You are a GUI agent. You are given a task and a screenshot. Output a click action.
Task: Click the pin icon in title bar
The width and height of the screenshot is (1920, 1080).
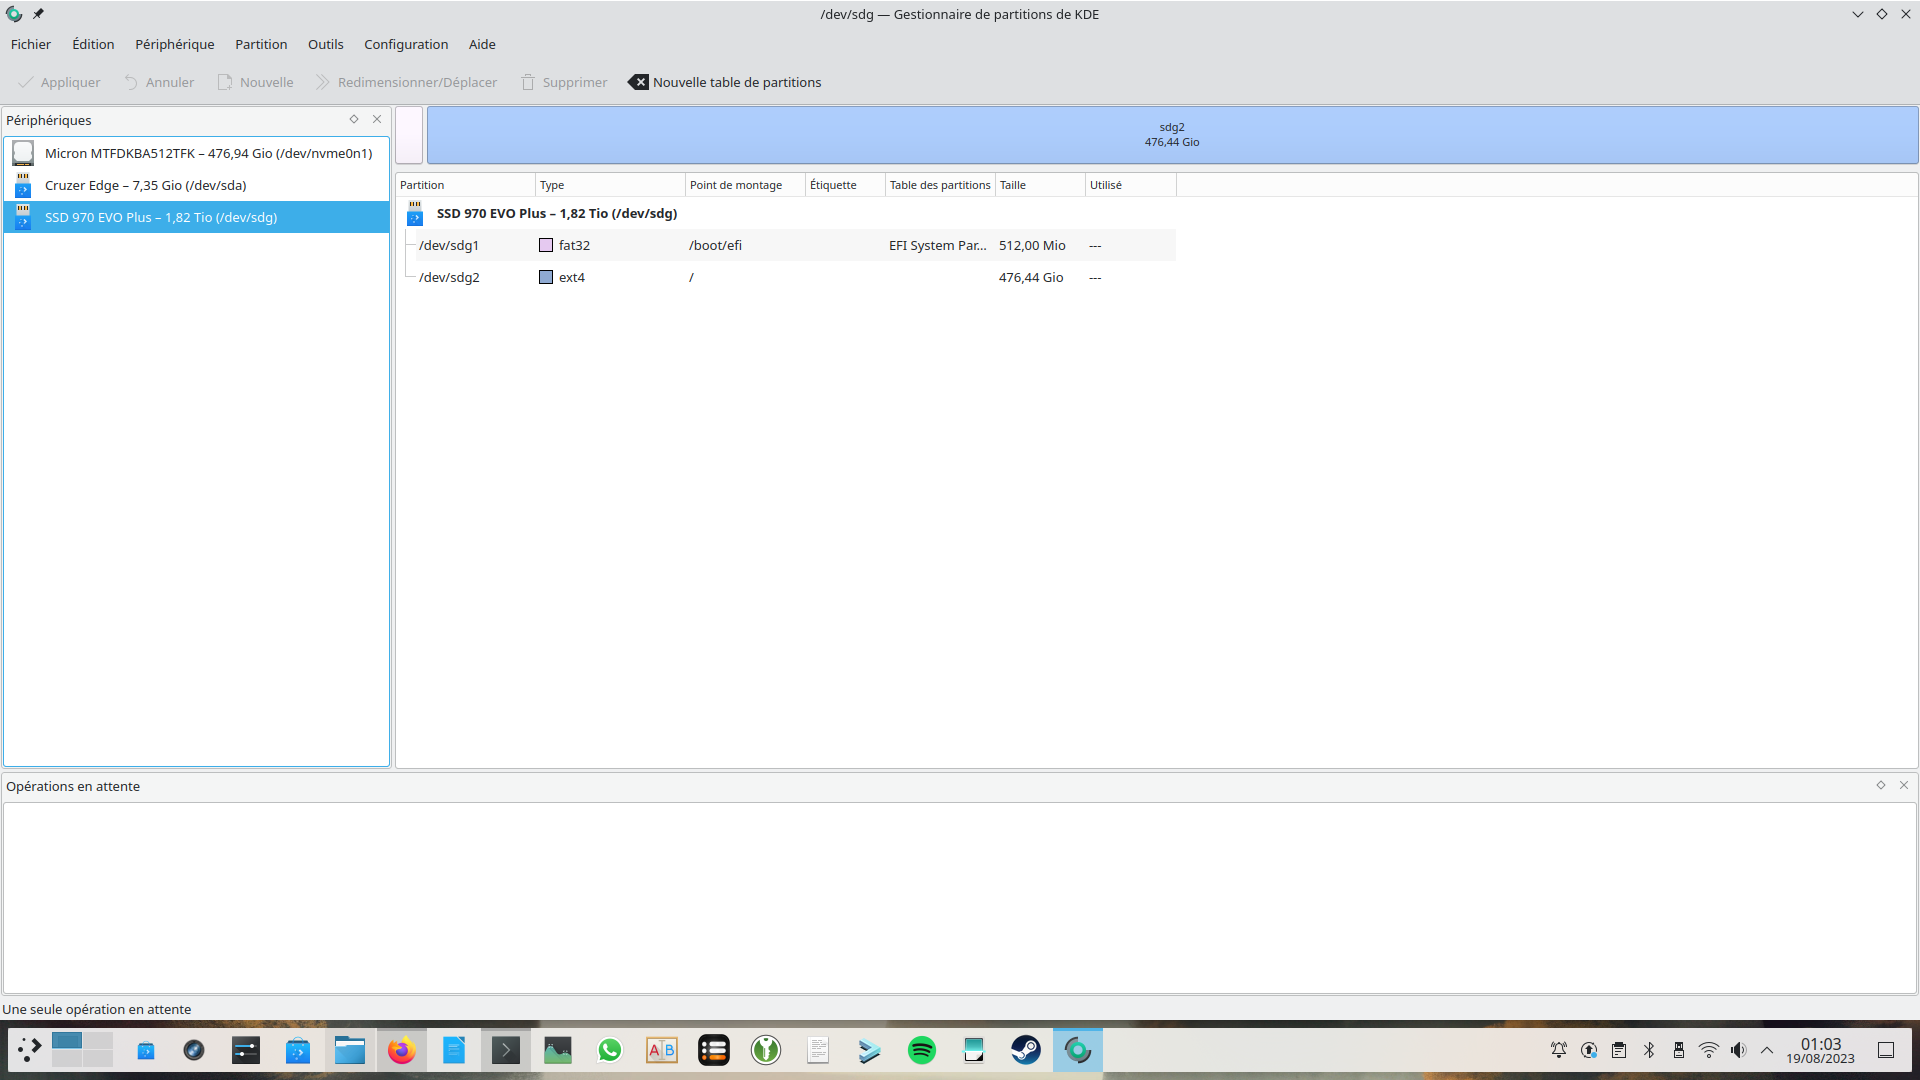(38, 14)
